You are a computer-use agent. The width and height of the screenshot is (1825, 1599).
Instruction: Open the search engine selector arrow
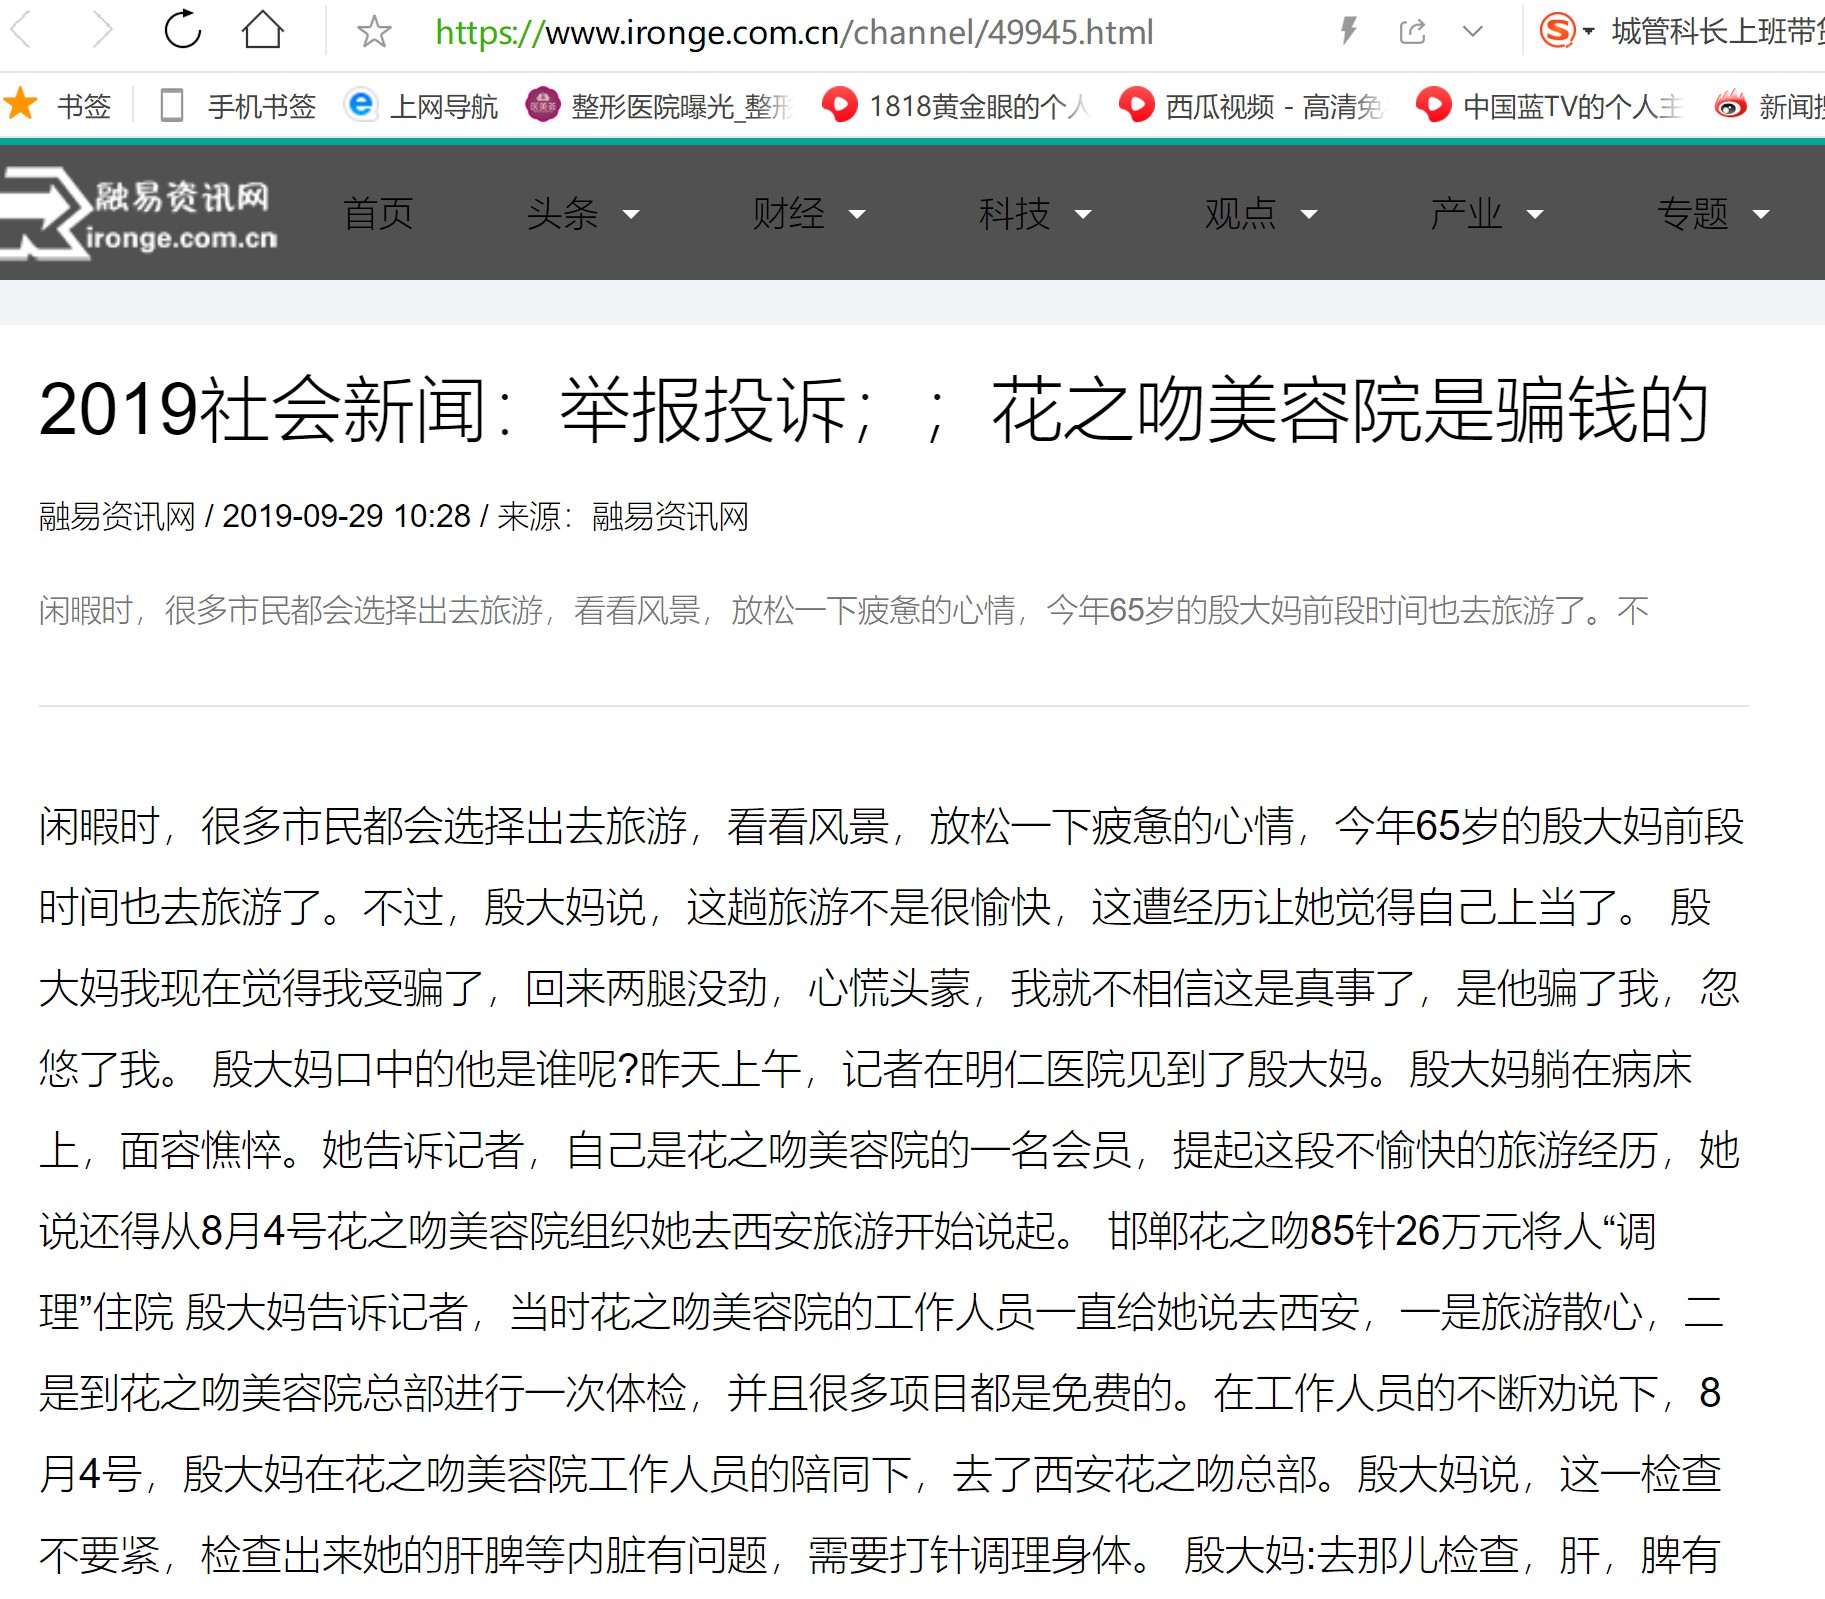1588,32
